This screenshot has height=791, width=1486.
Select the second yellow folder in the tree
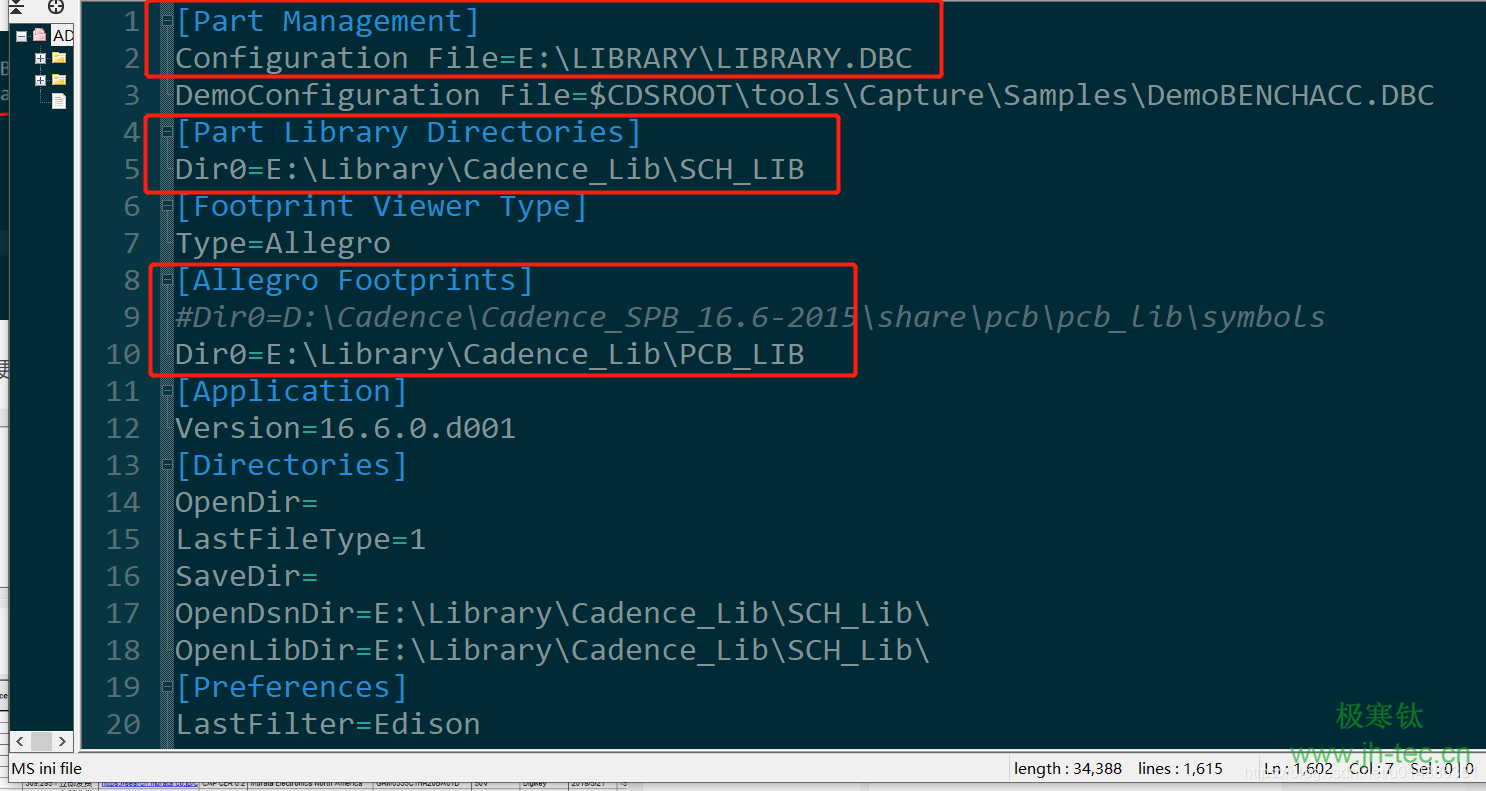[x=59, y=79]
